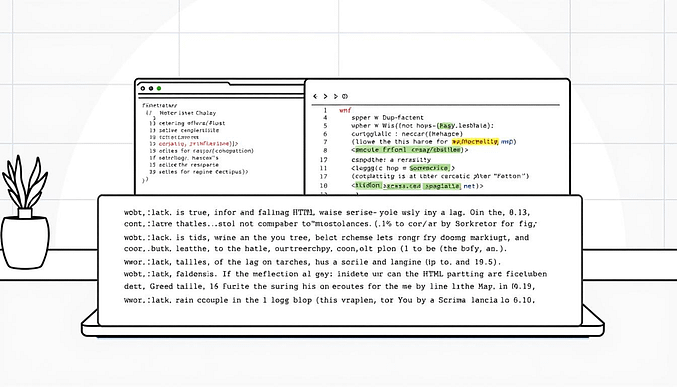Screen dimensions: 677x387
Task: Click the blue word "net" on line 10
Action: point(469,186)
